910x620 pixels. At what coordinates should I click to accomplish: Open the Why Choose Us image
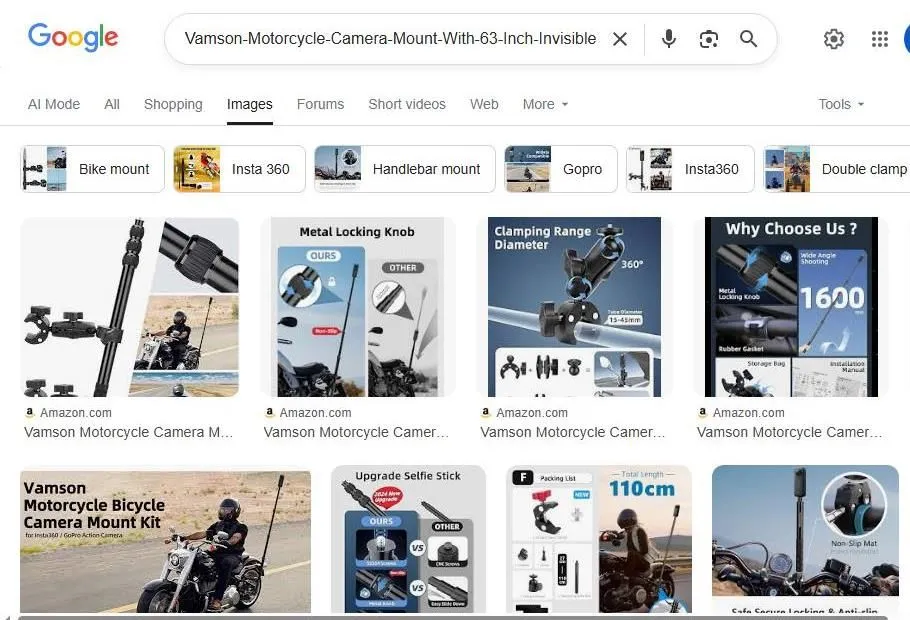pos(791,307)
